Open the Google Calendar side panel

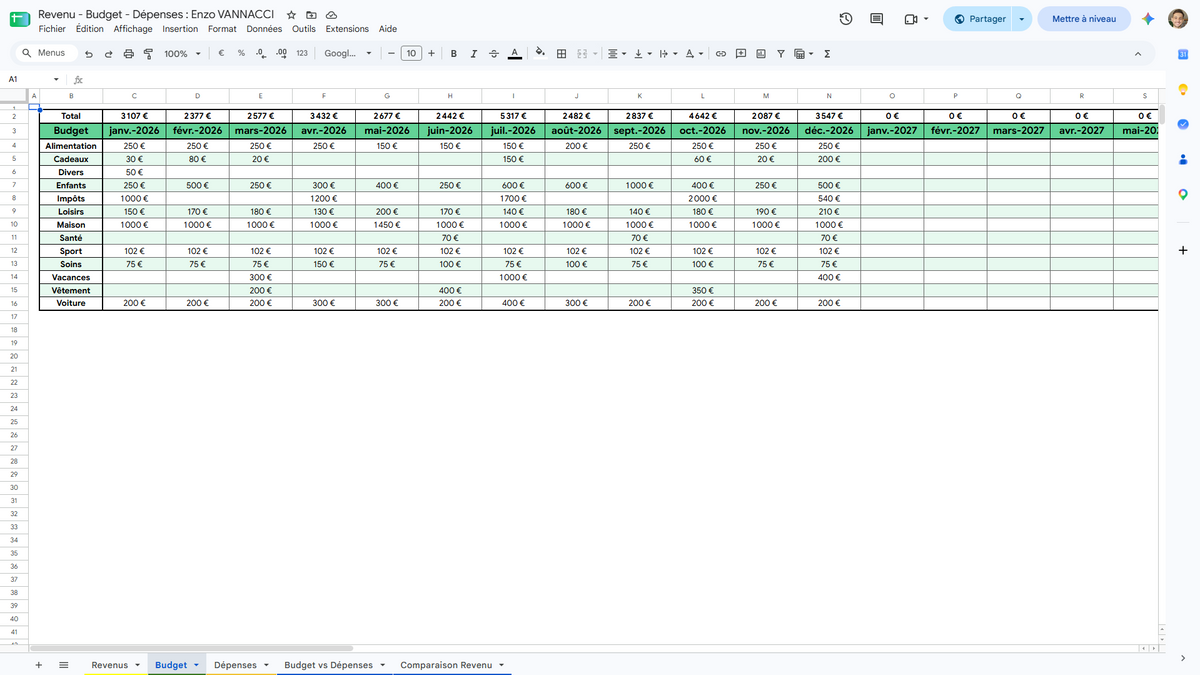click(1182, 53)
